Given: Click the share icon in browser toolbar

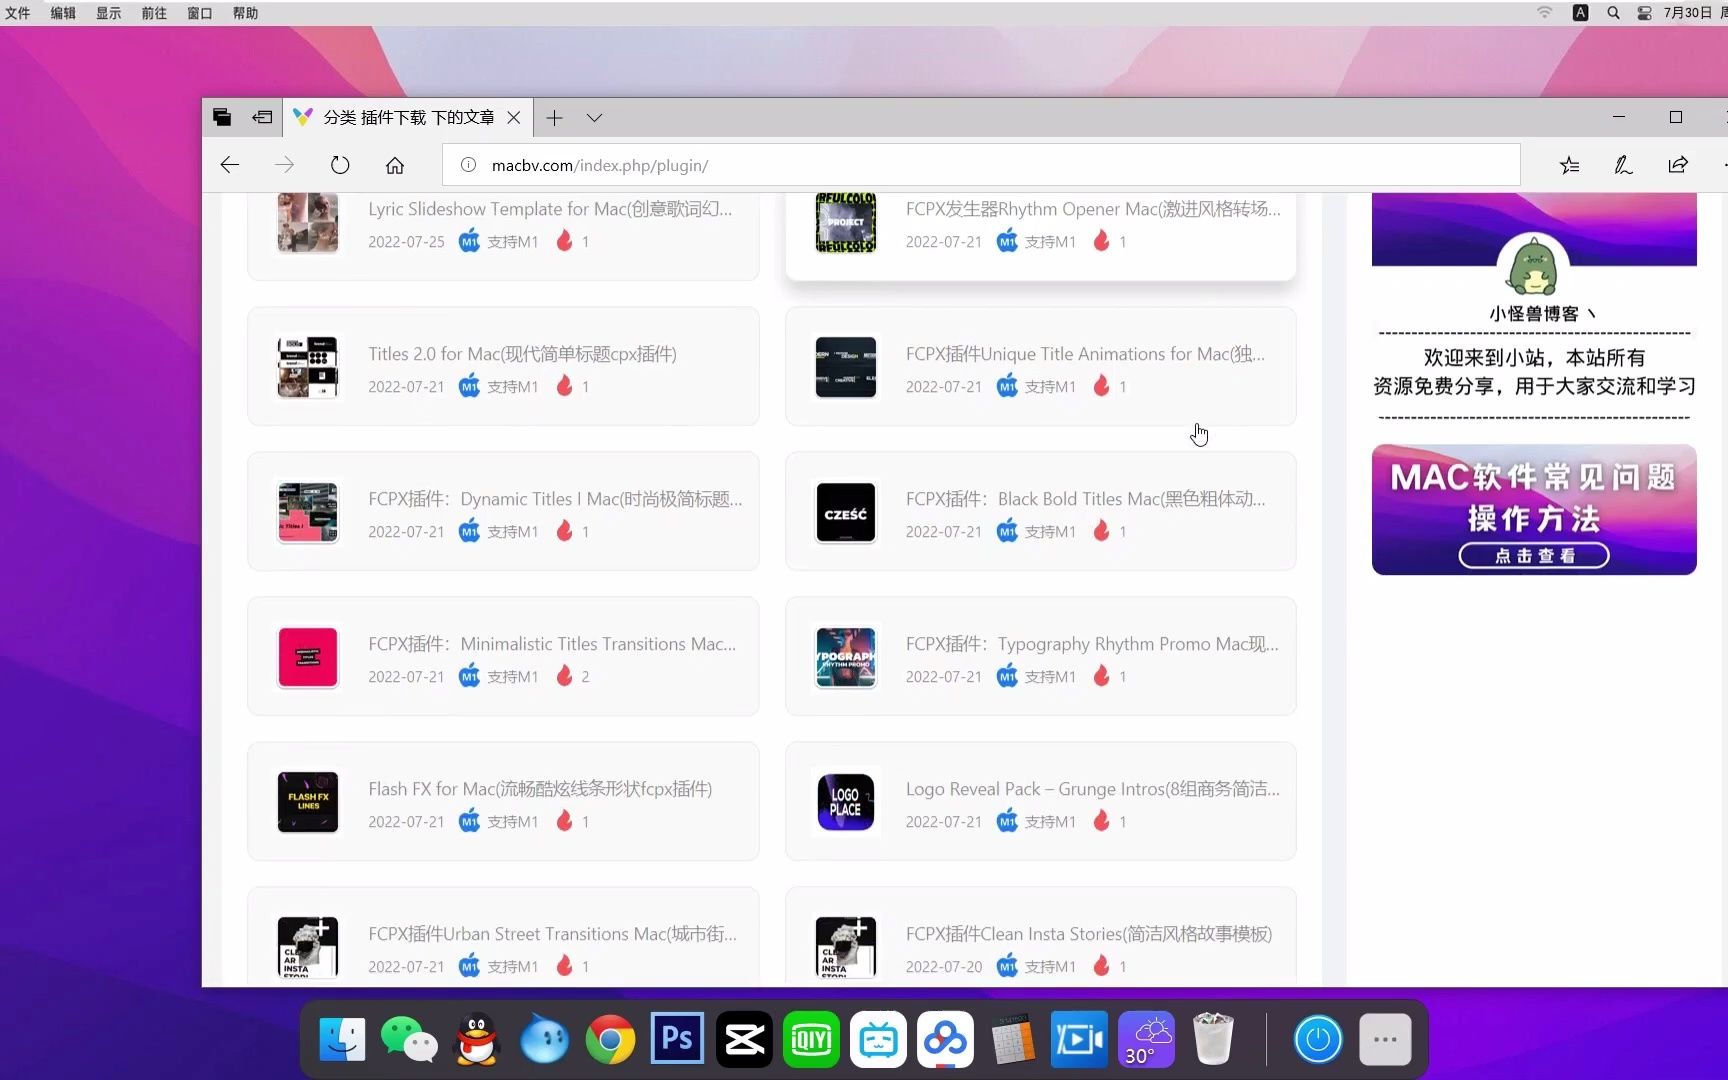Looking at the screenshot, I should (x=1678, y=165).
